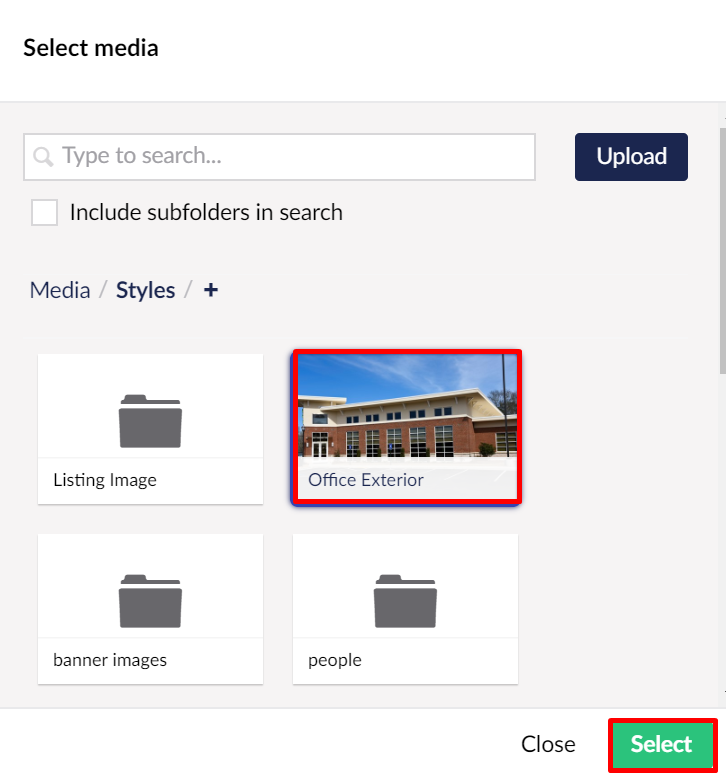Click the scrollbar up arrow
726x774 pixels.
(723, 118)
